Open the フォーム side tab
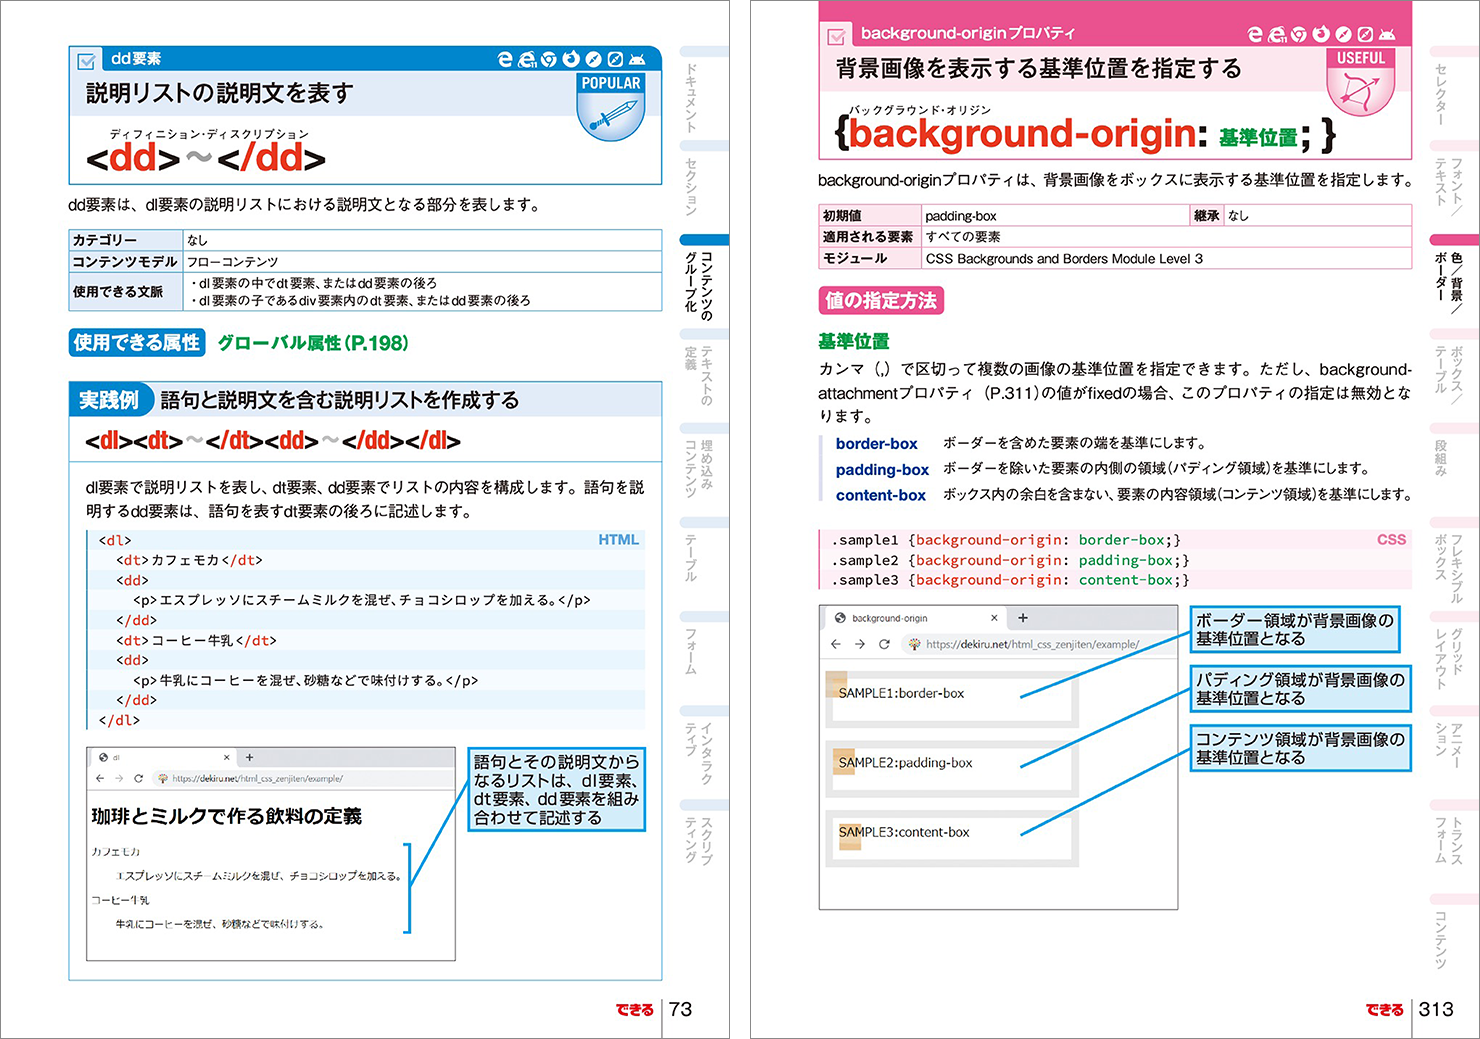This screenshot has width=1480, height=1039. point(691,650)
